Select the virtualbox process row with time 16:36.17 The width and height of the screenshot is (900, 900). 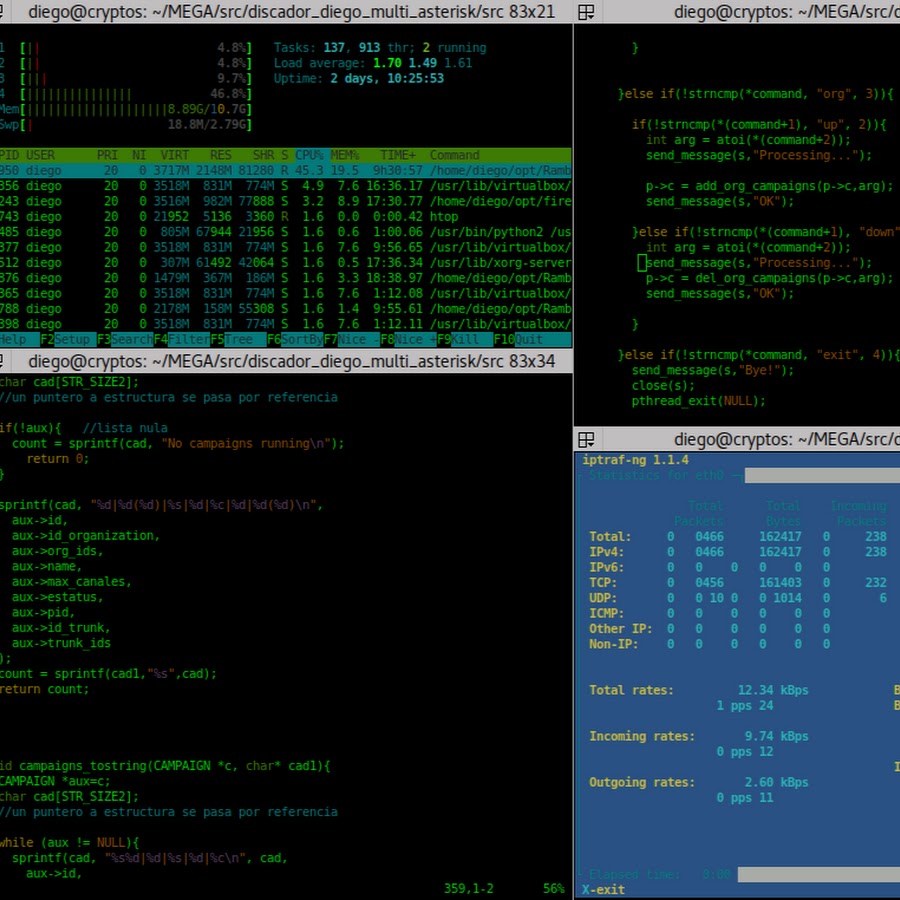pos(285,186)
